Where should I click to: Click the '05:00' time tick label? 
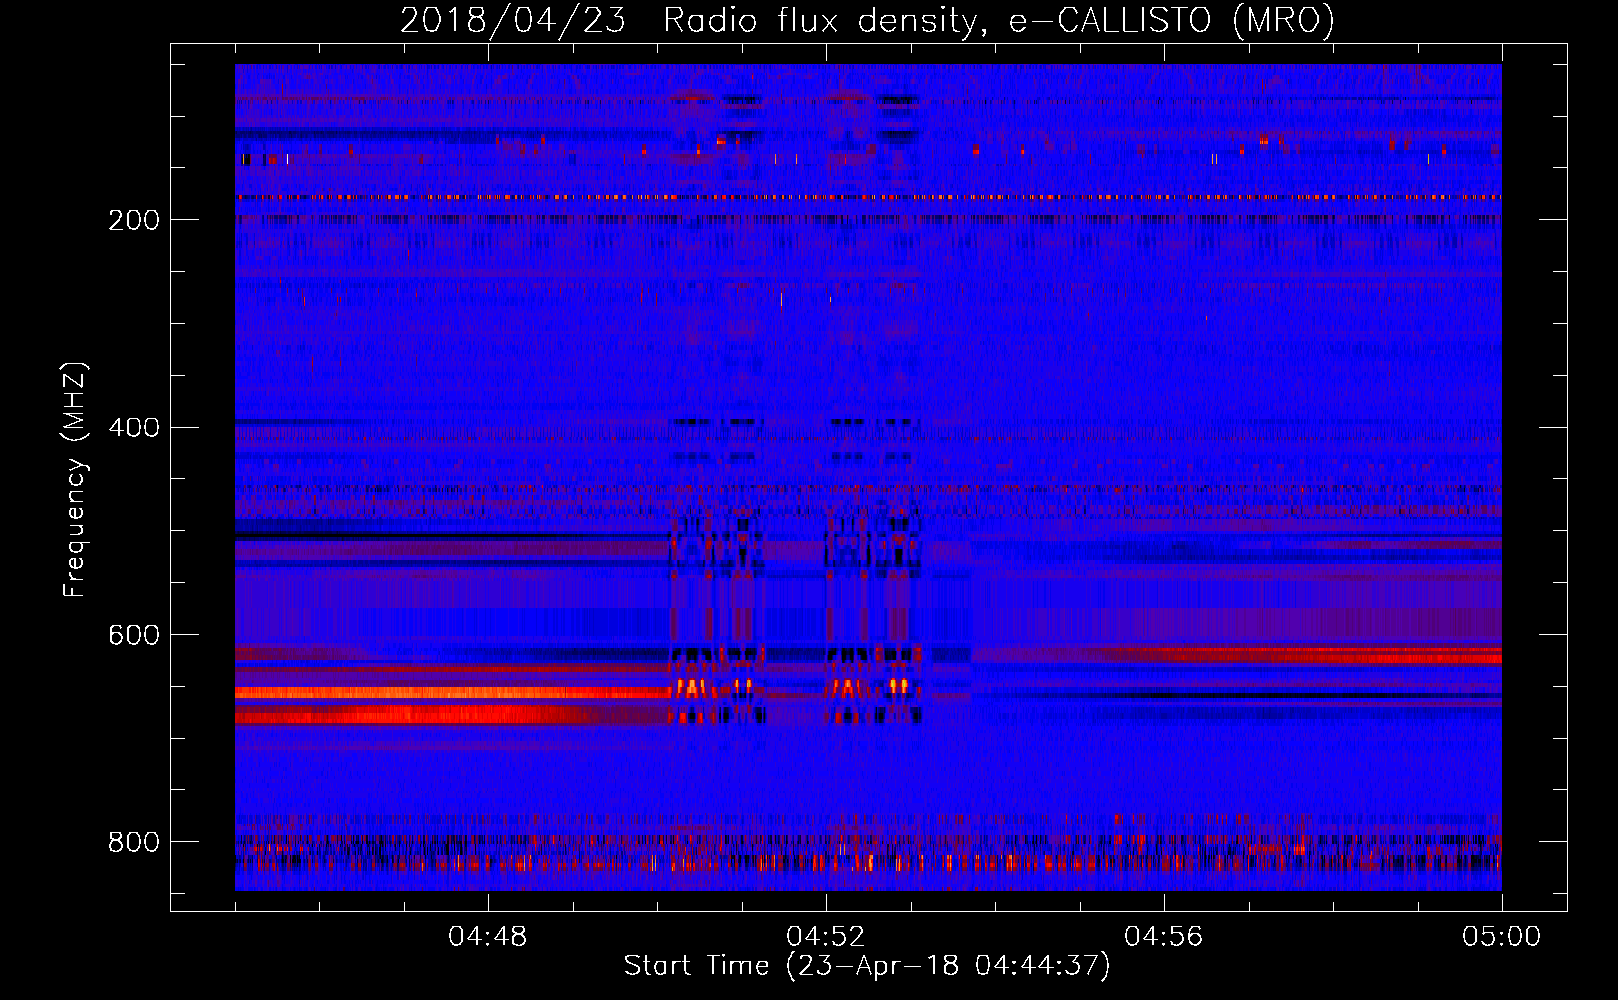point(1502,937)
